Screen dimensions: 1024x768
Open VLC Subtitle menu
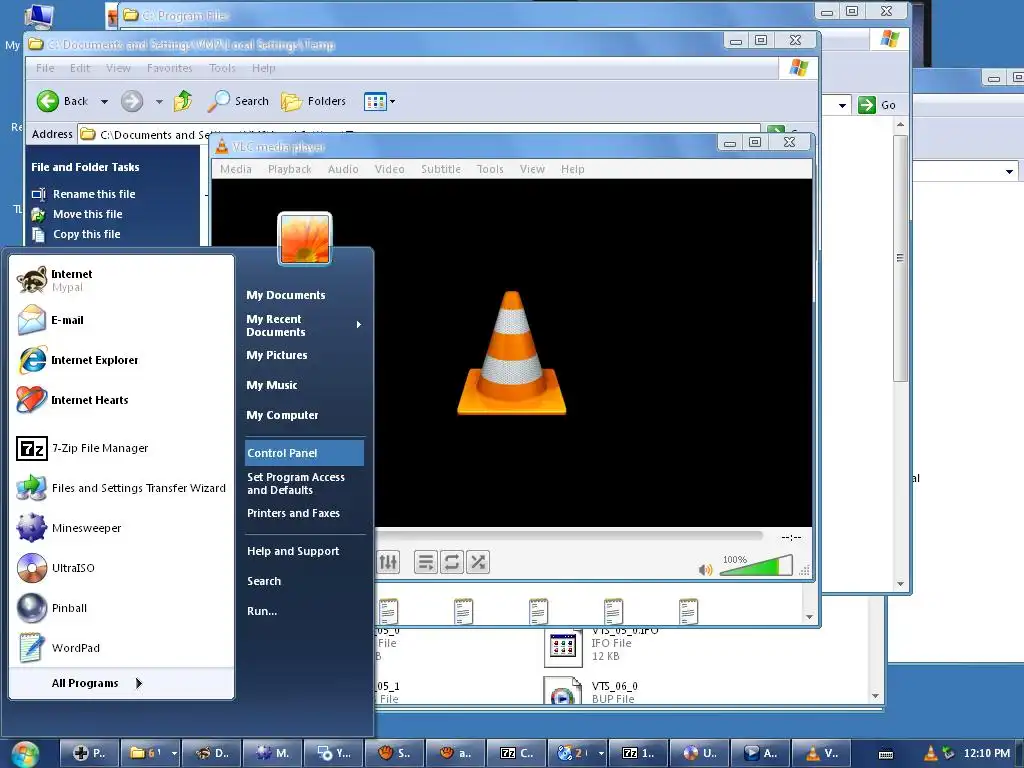tap(441, 169)
